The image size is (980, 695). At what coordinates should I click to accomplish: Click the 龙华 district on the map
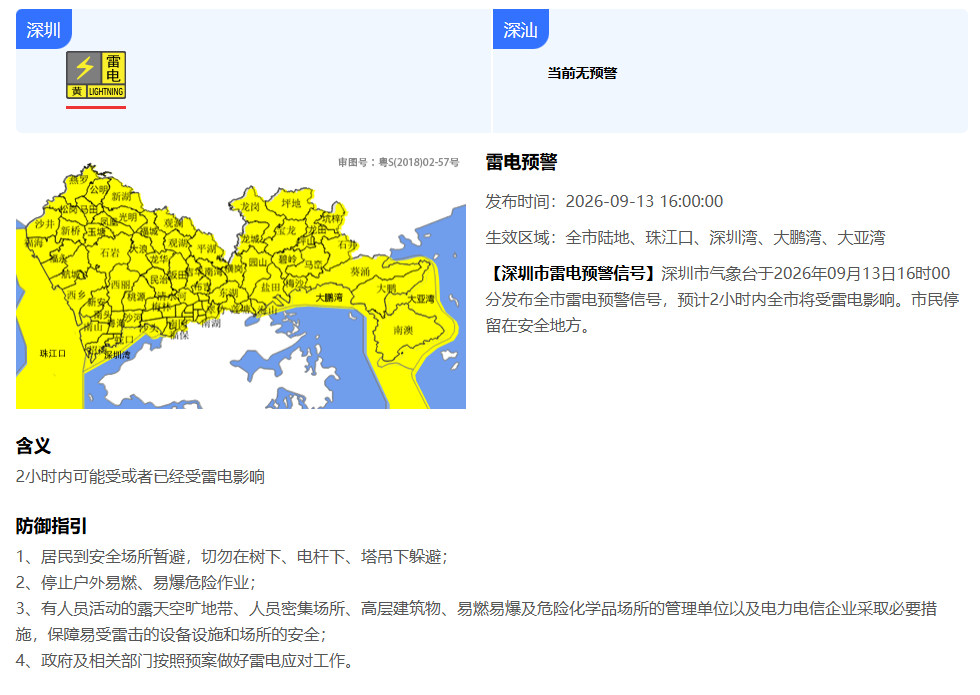(159, 259)
